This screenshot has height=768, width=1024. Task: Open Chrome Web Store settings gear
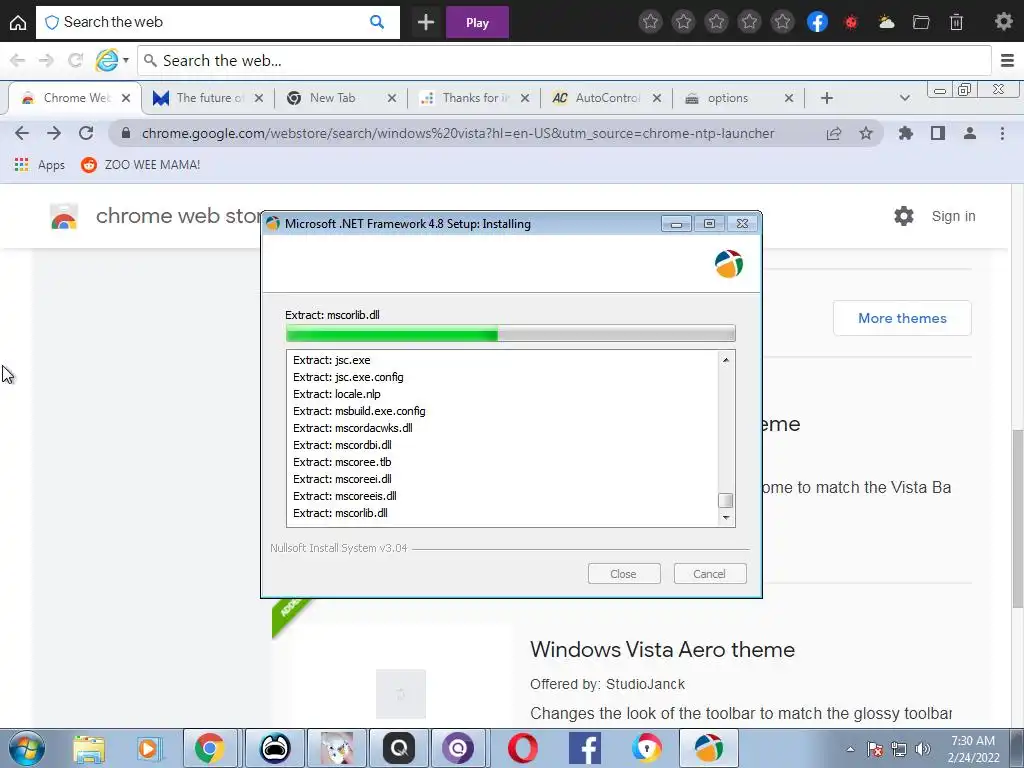point(904,216)
